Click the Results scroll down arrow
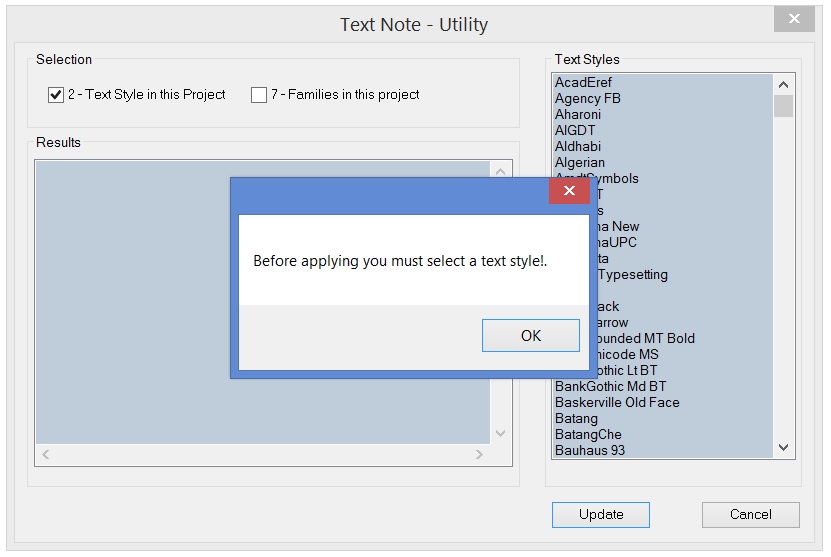The width and height of the screenshot is (831, 557). 501,433
